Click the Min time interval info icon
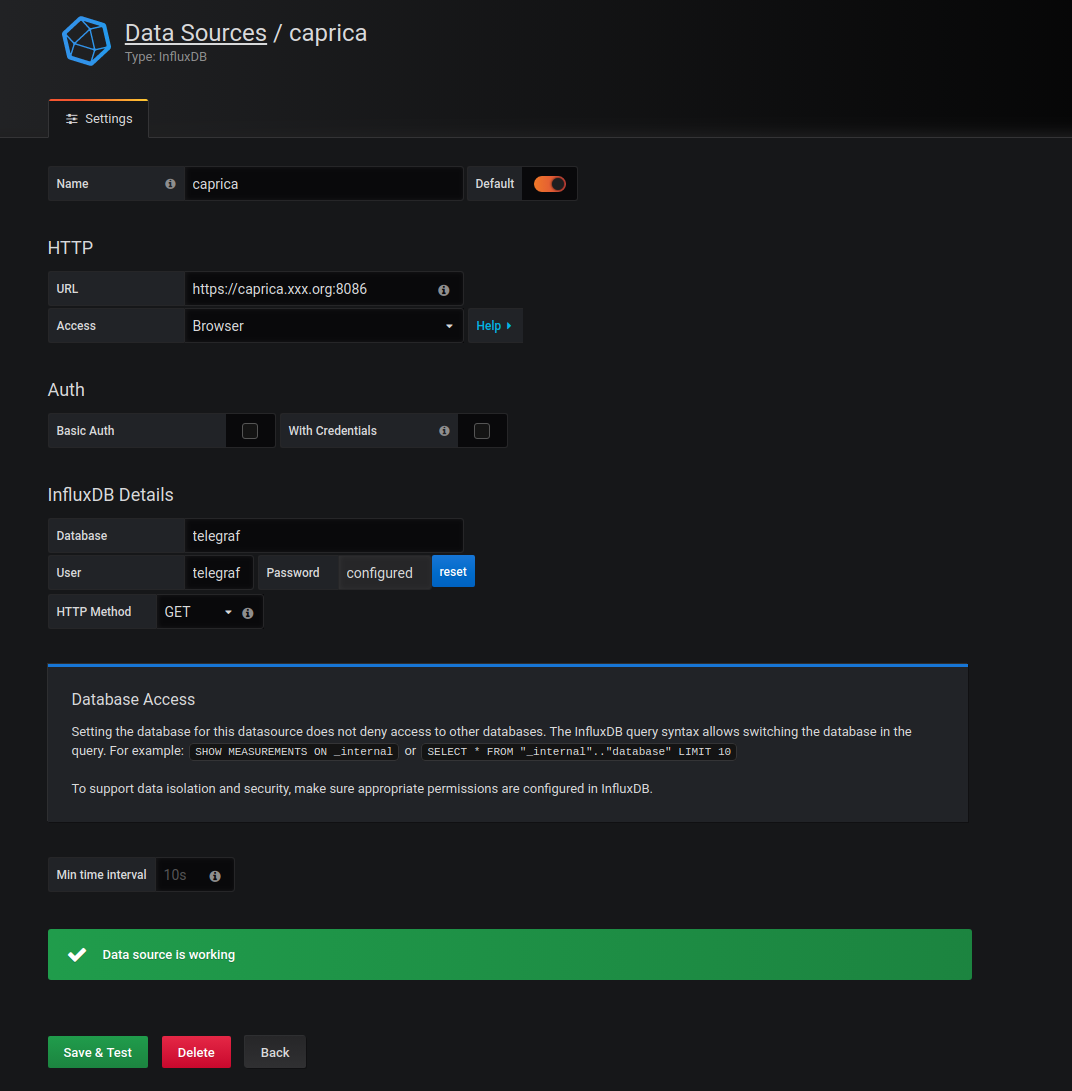The height and width of the screenshot is (1091, 1072). pos(215,876)
